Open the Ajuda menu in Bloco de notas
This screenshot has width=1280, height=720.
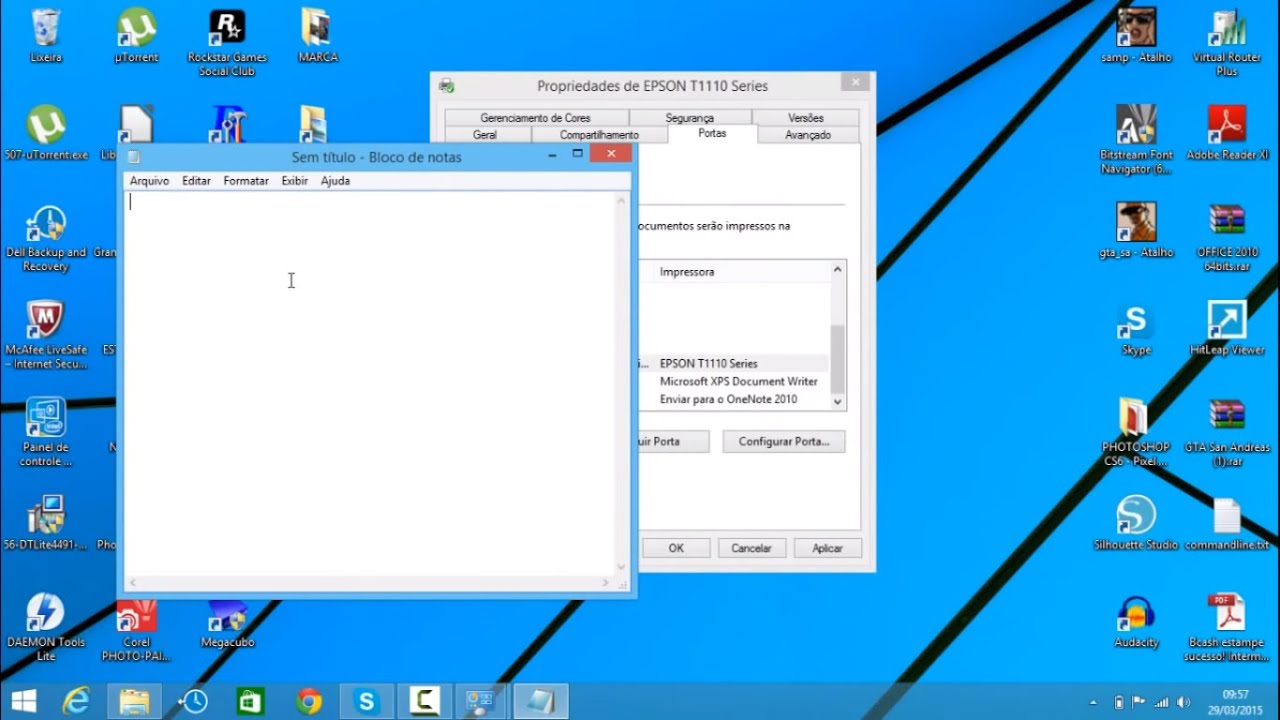click(335, 181)
